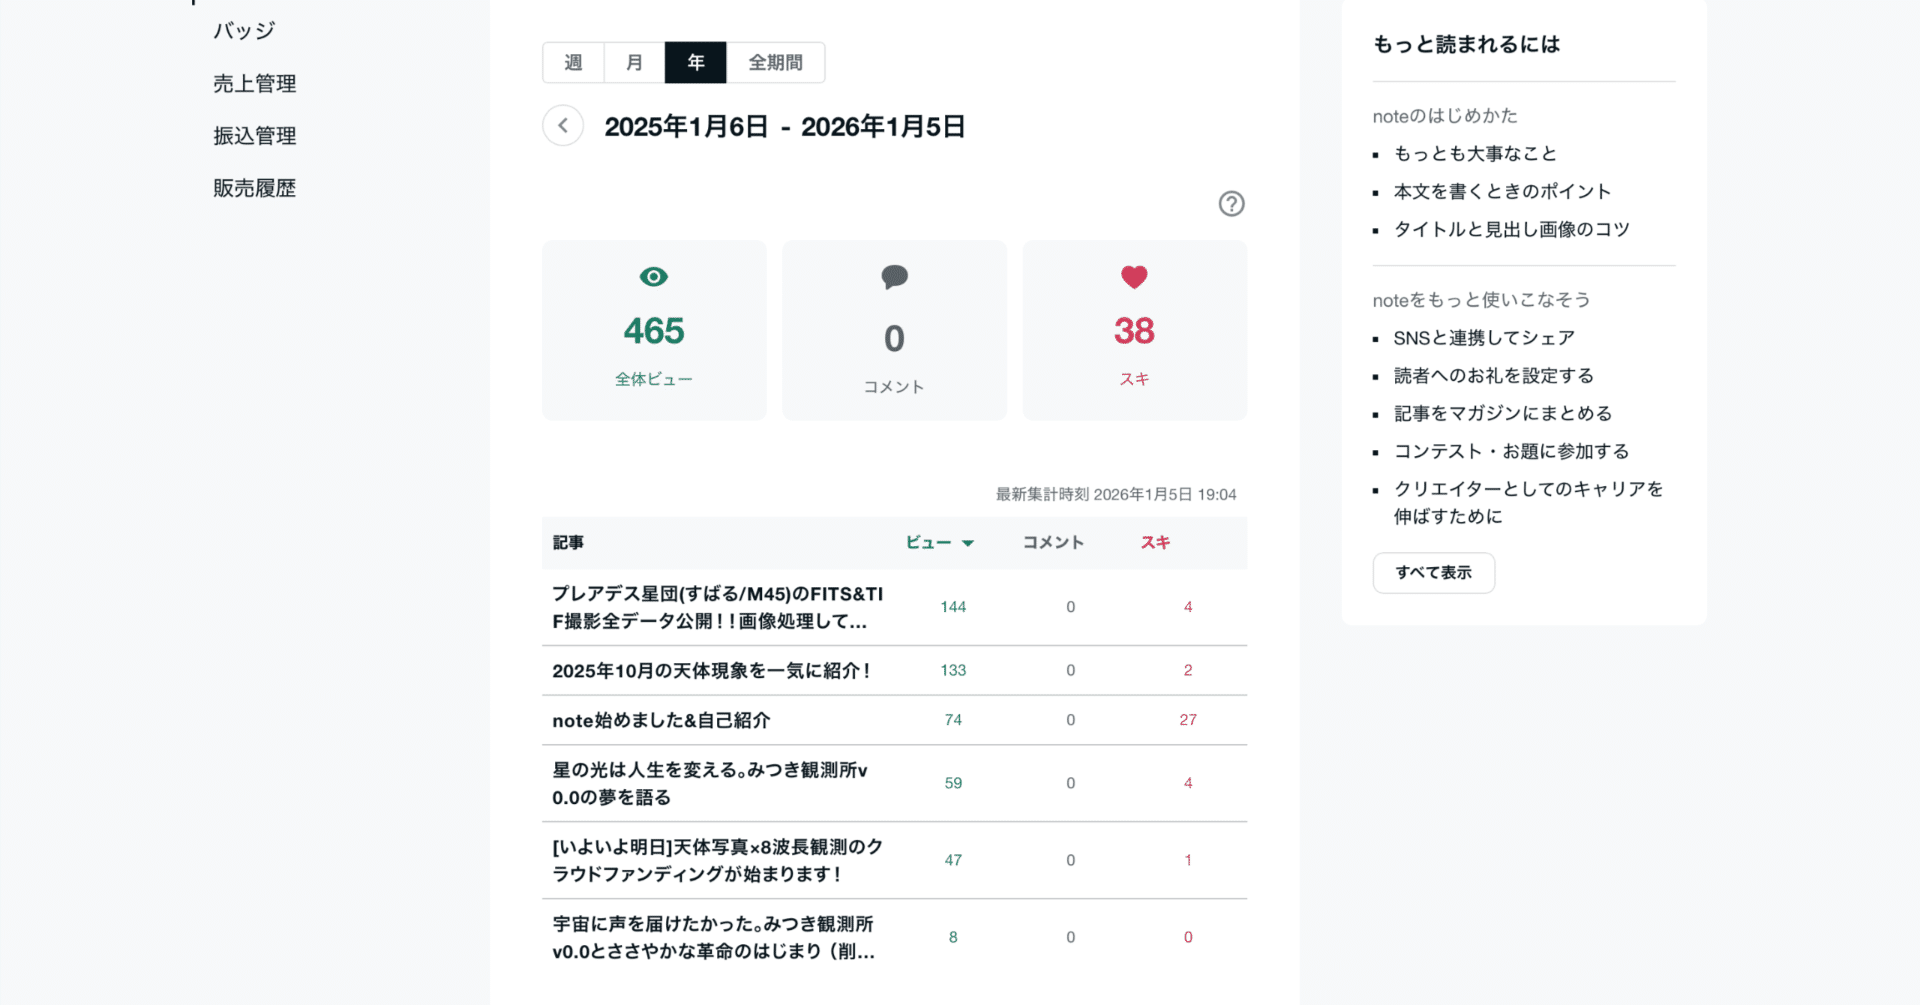
Task: Click the すべて表示 button
Action: pyautogui.click(x=1433, y=572)
